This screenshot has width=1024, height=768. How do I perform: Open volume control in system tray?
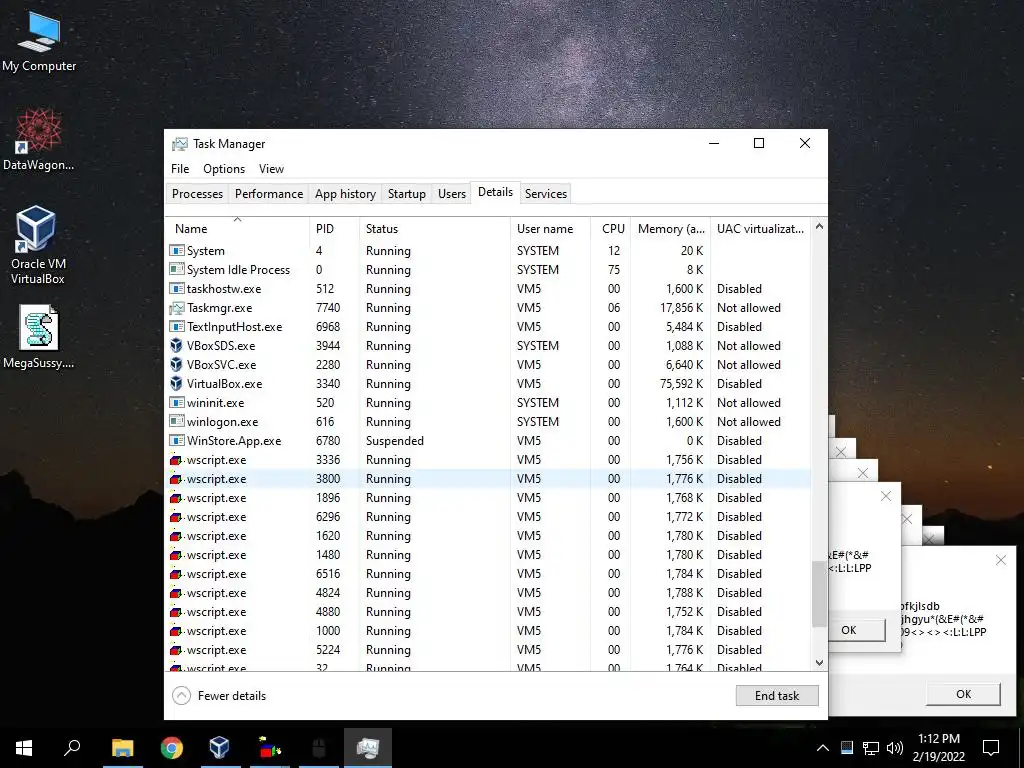pyautogui.click(x=895, y=748)
